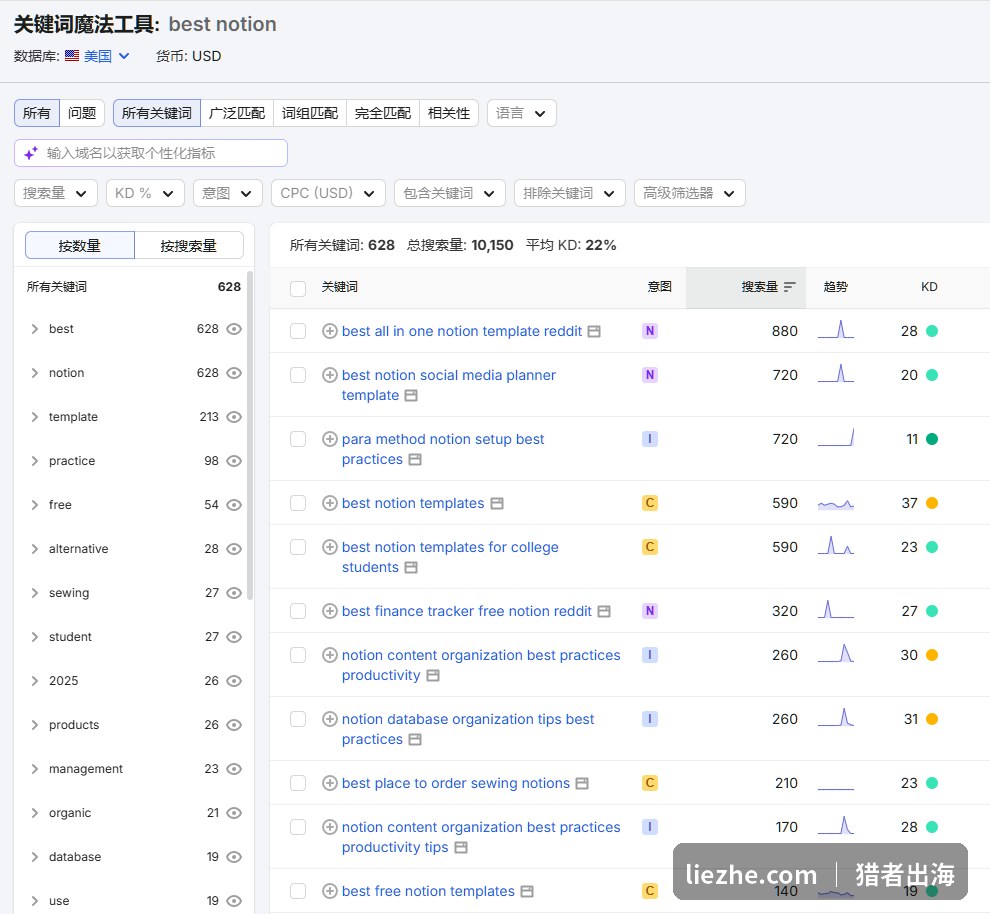The width and height of the screenshot is (990, 914).
Task: Open the 'best free notion templates' keyword link
Action: 428,891
